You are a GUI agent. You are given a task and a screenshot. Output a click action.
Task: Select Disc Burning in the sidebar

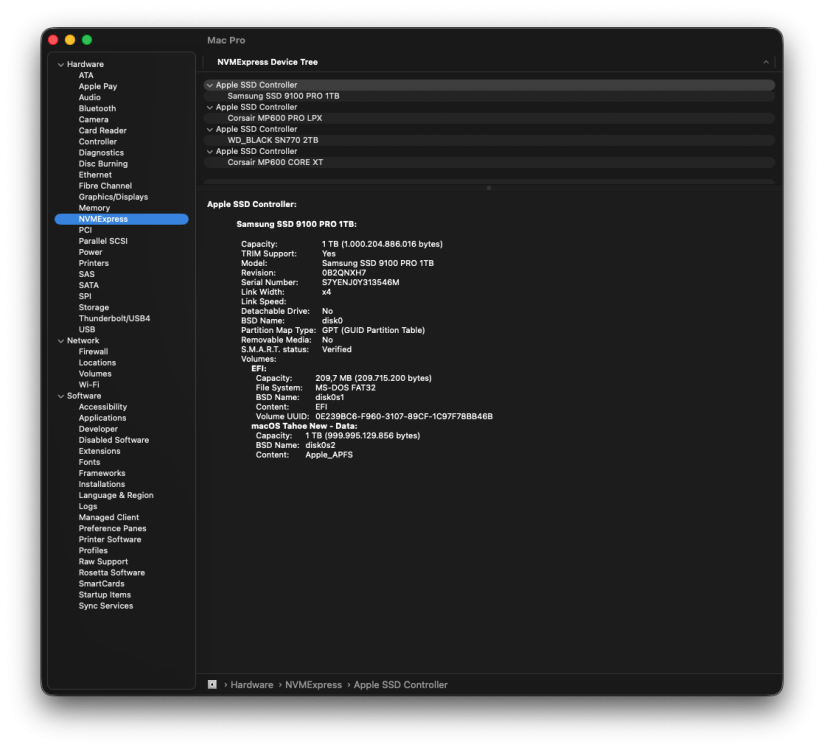(103, 163)
